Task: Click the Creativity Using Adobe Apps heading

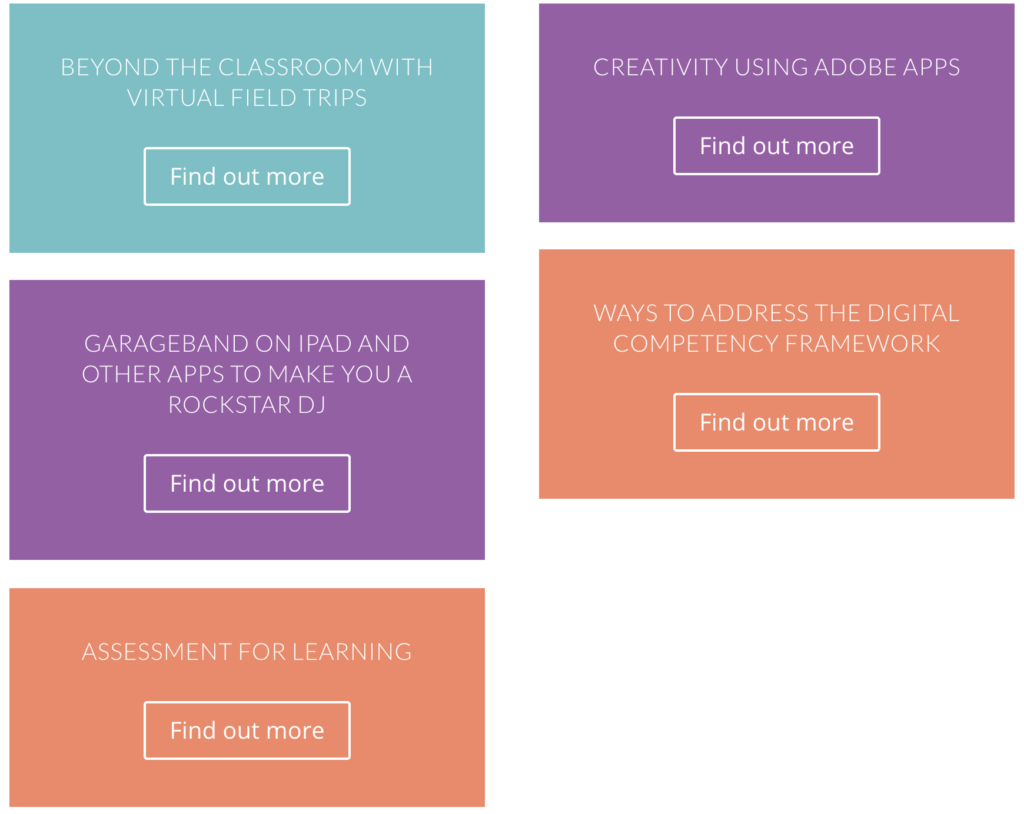Action: click(x=776, y=67)
